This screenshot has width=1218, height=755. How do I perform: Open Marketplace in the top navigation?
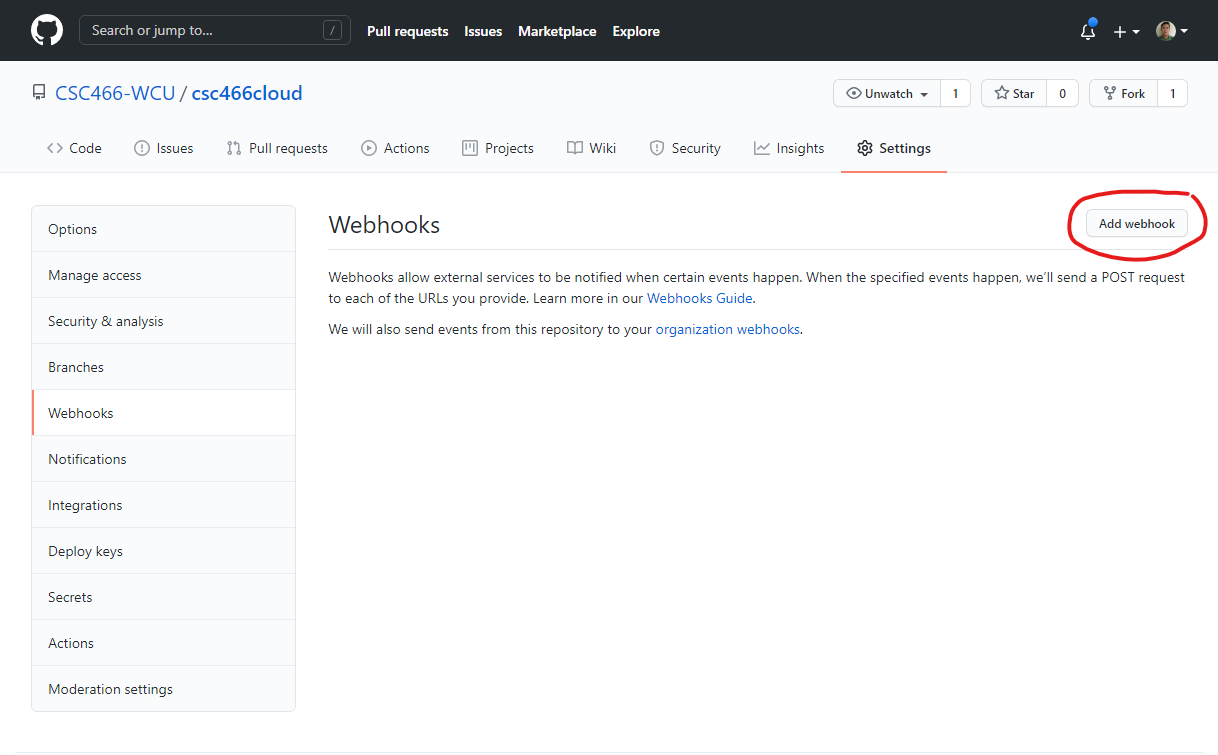pyautogui.click(x=557, y=31)
